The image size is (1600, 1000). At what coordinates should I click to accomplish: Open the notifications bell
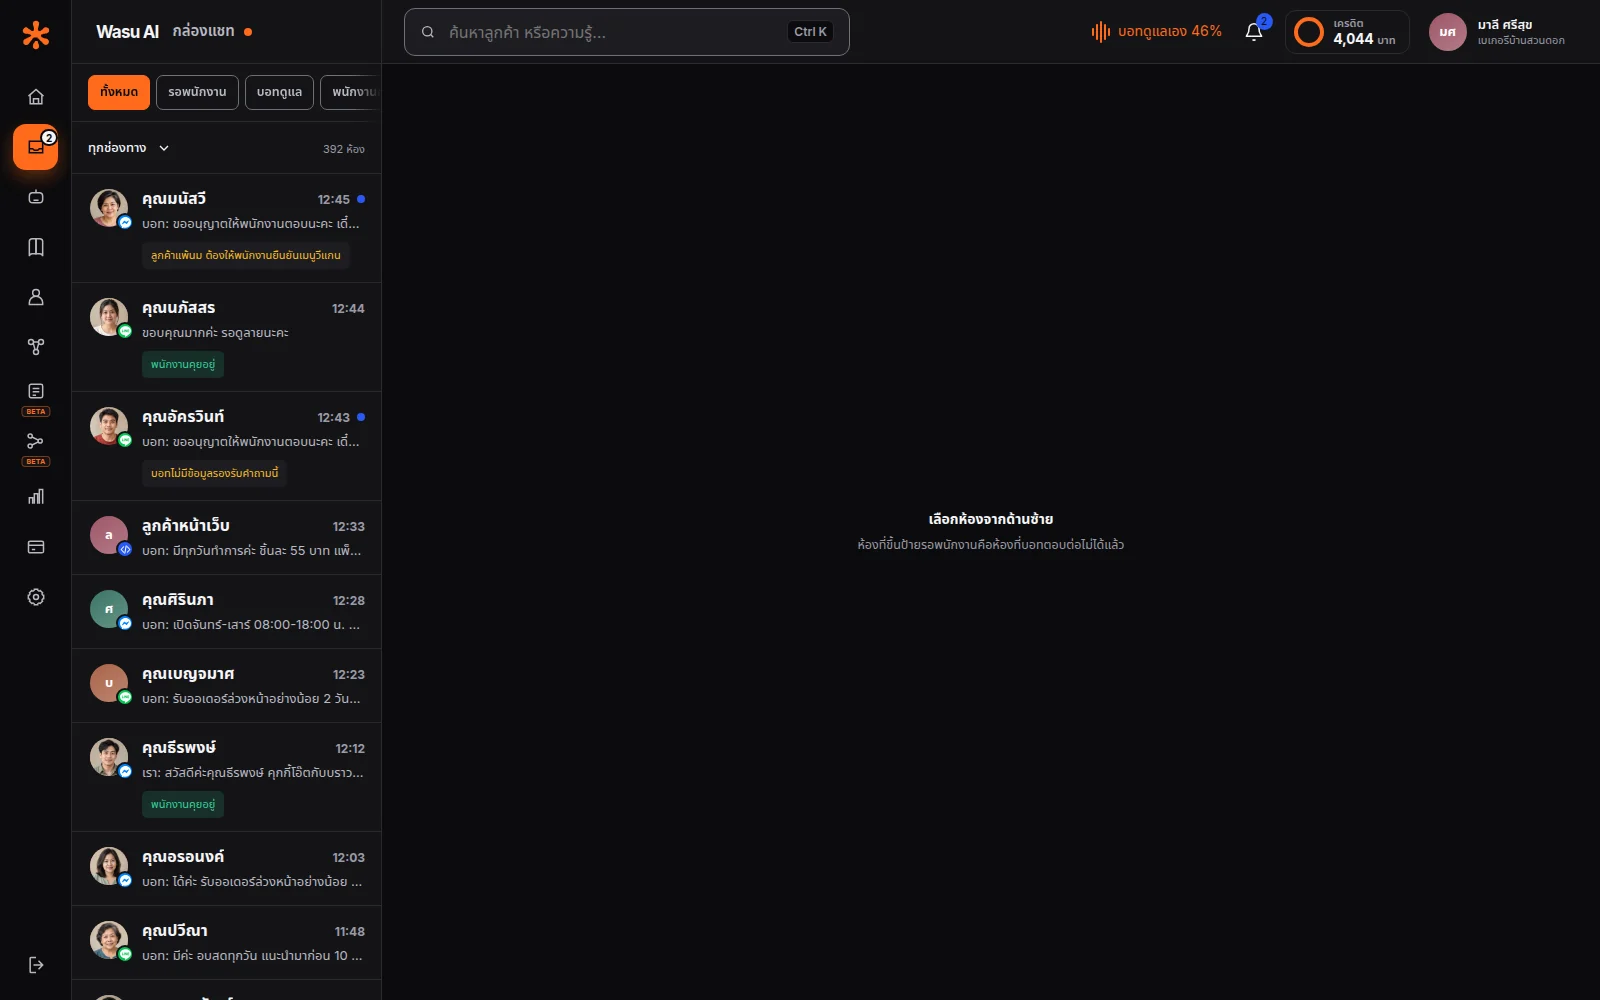1254,32
